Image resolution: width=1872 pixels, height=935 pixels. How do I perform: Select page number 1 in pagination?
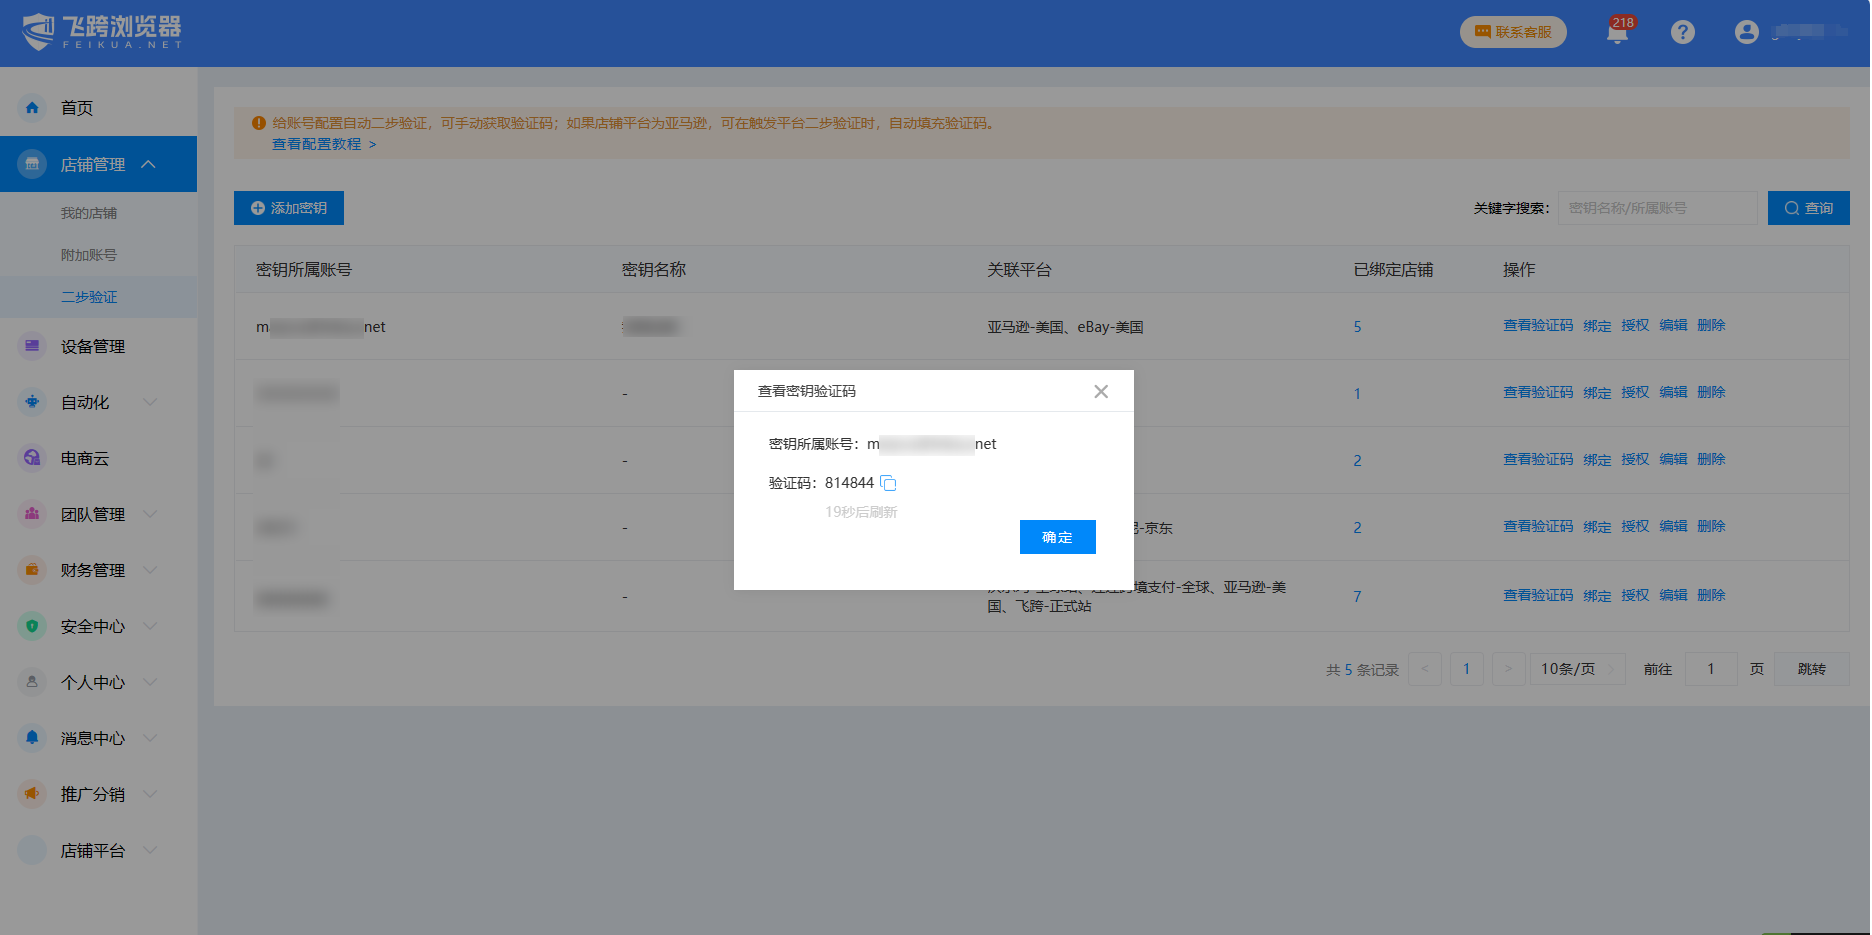[x=1466, y=669]
